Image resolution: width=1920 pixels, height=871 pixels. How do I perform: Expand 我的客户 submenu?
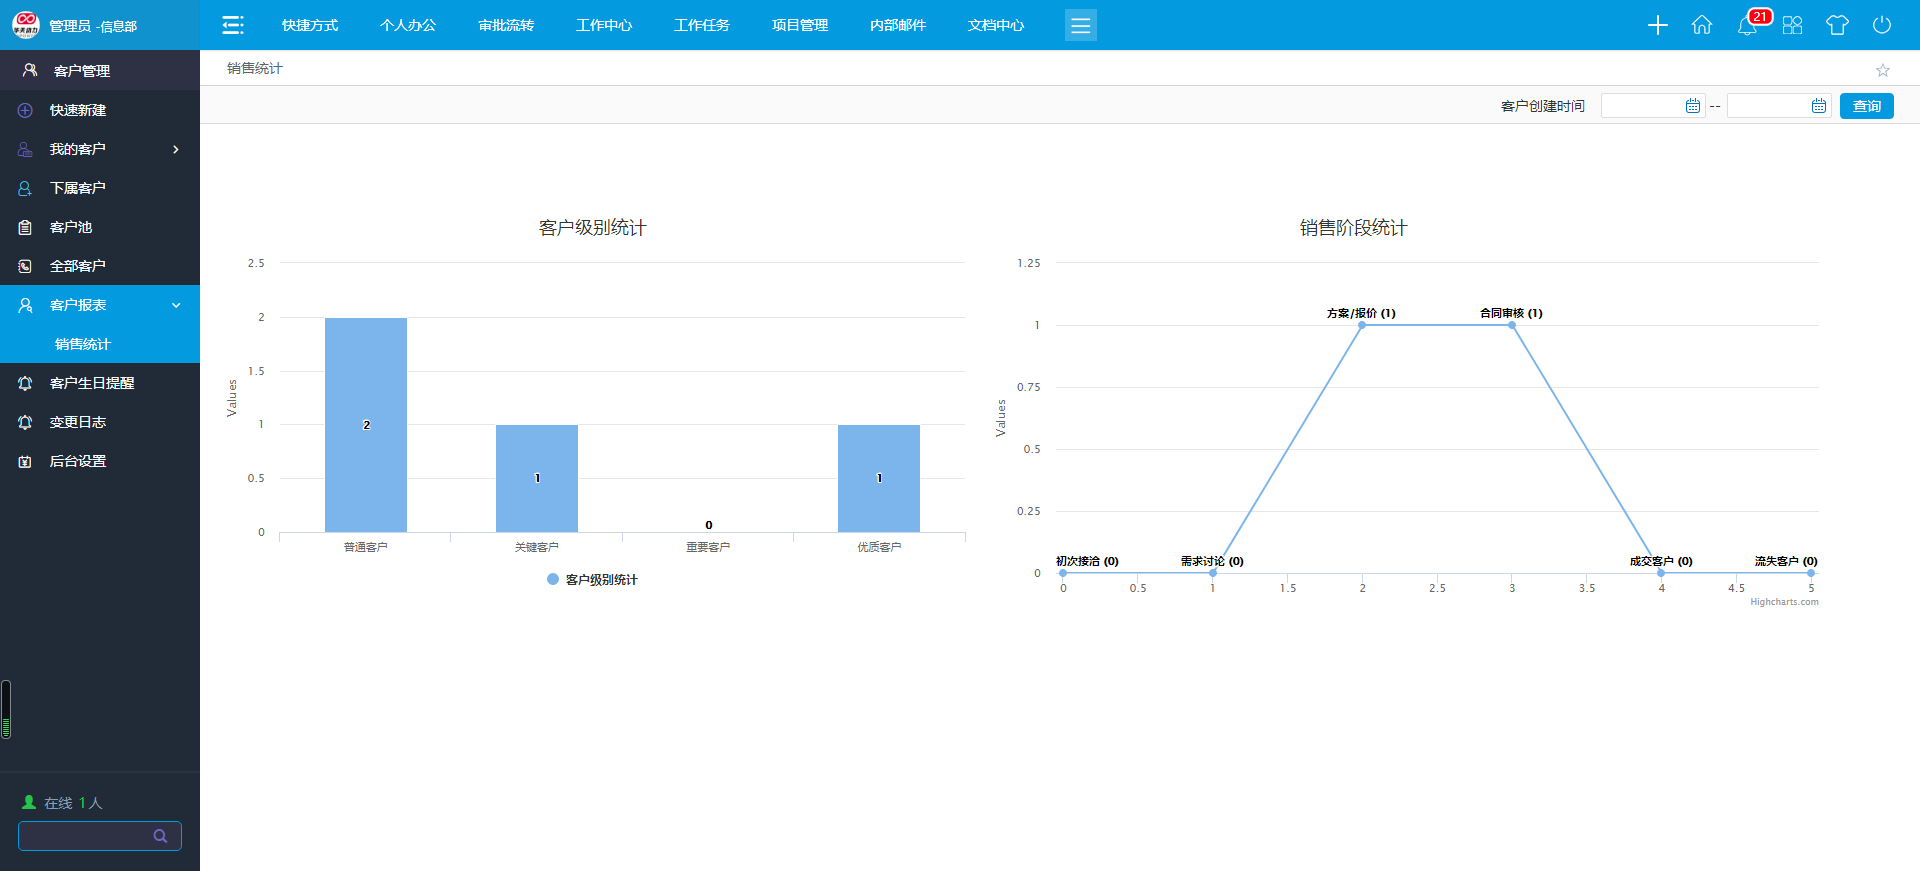[176, 149]
